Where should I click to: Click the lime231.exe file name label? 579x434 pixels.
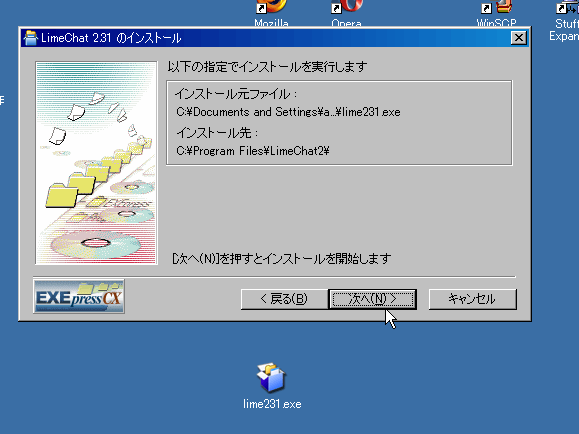(x=272, y=404)
